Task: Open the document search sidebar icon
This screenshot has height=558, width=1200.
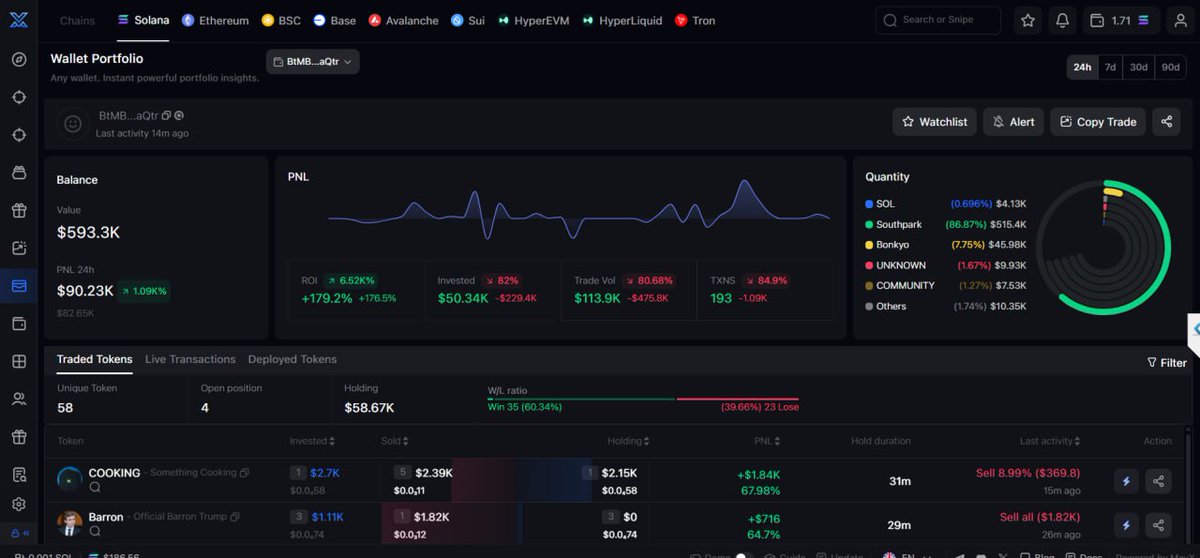Action: pyautogui.click(x=18, y=474)
